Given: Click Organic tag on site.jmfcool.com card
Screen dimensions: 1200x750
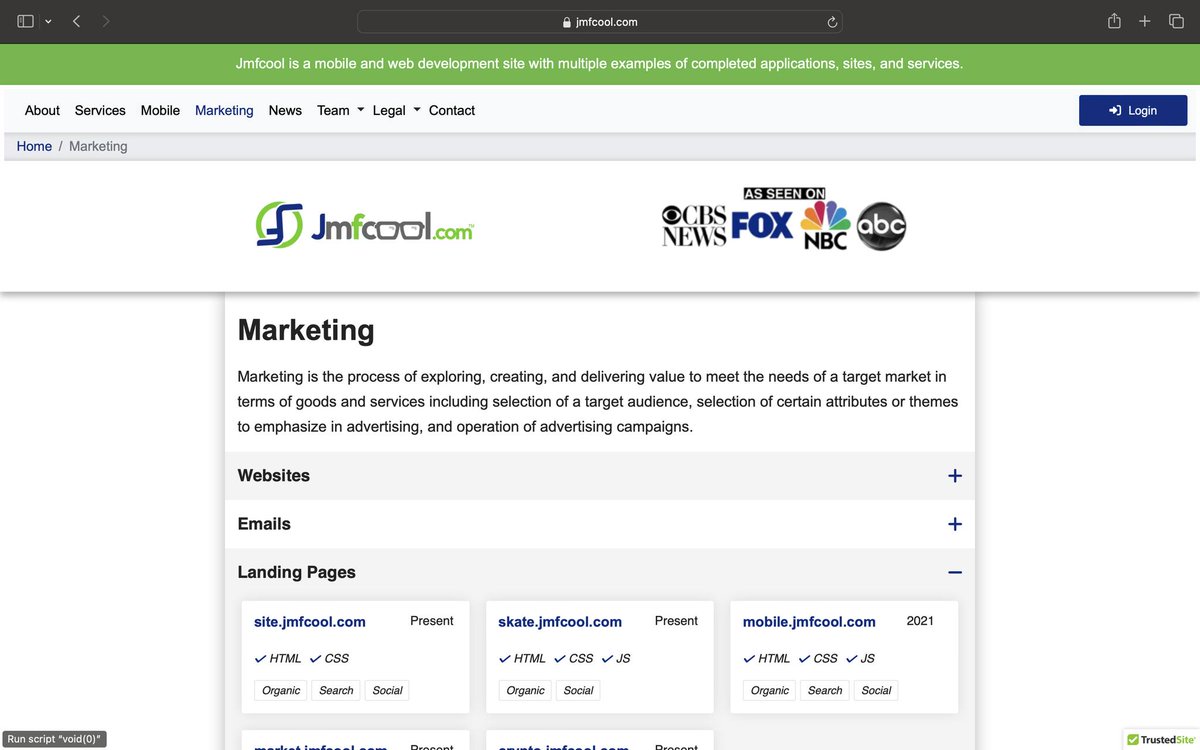Looking at the screenshot, I should (281, 690).
